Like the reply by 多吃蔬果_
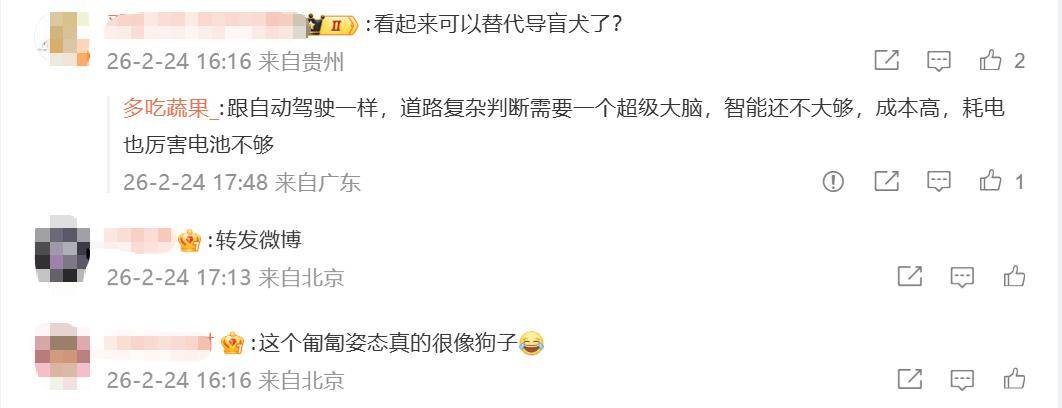1062x408 pixels. click(990, 181)
